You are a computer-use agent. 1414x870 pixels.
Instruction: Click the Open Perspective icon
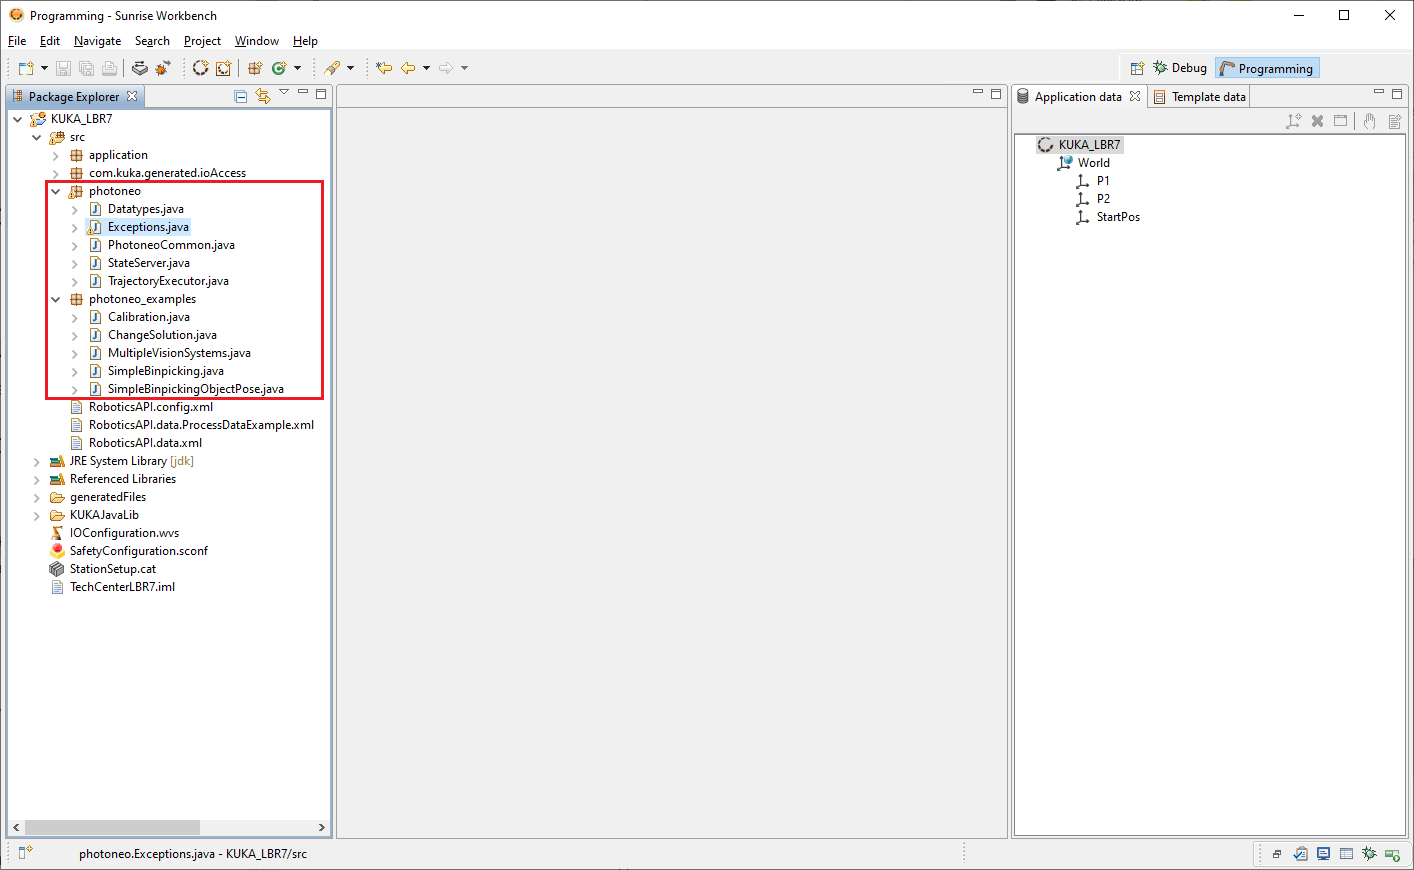point(1137,68)
